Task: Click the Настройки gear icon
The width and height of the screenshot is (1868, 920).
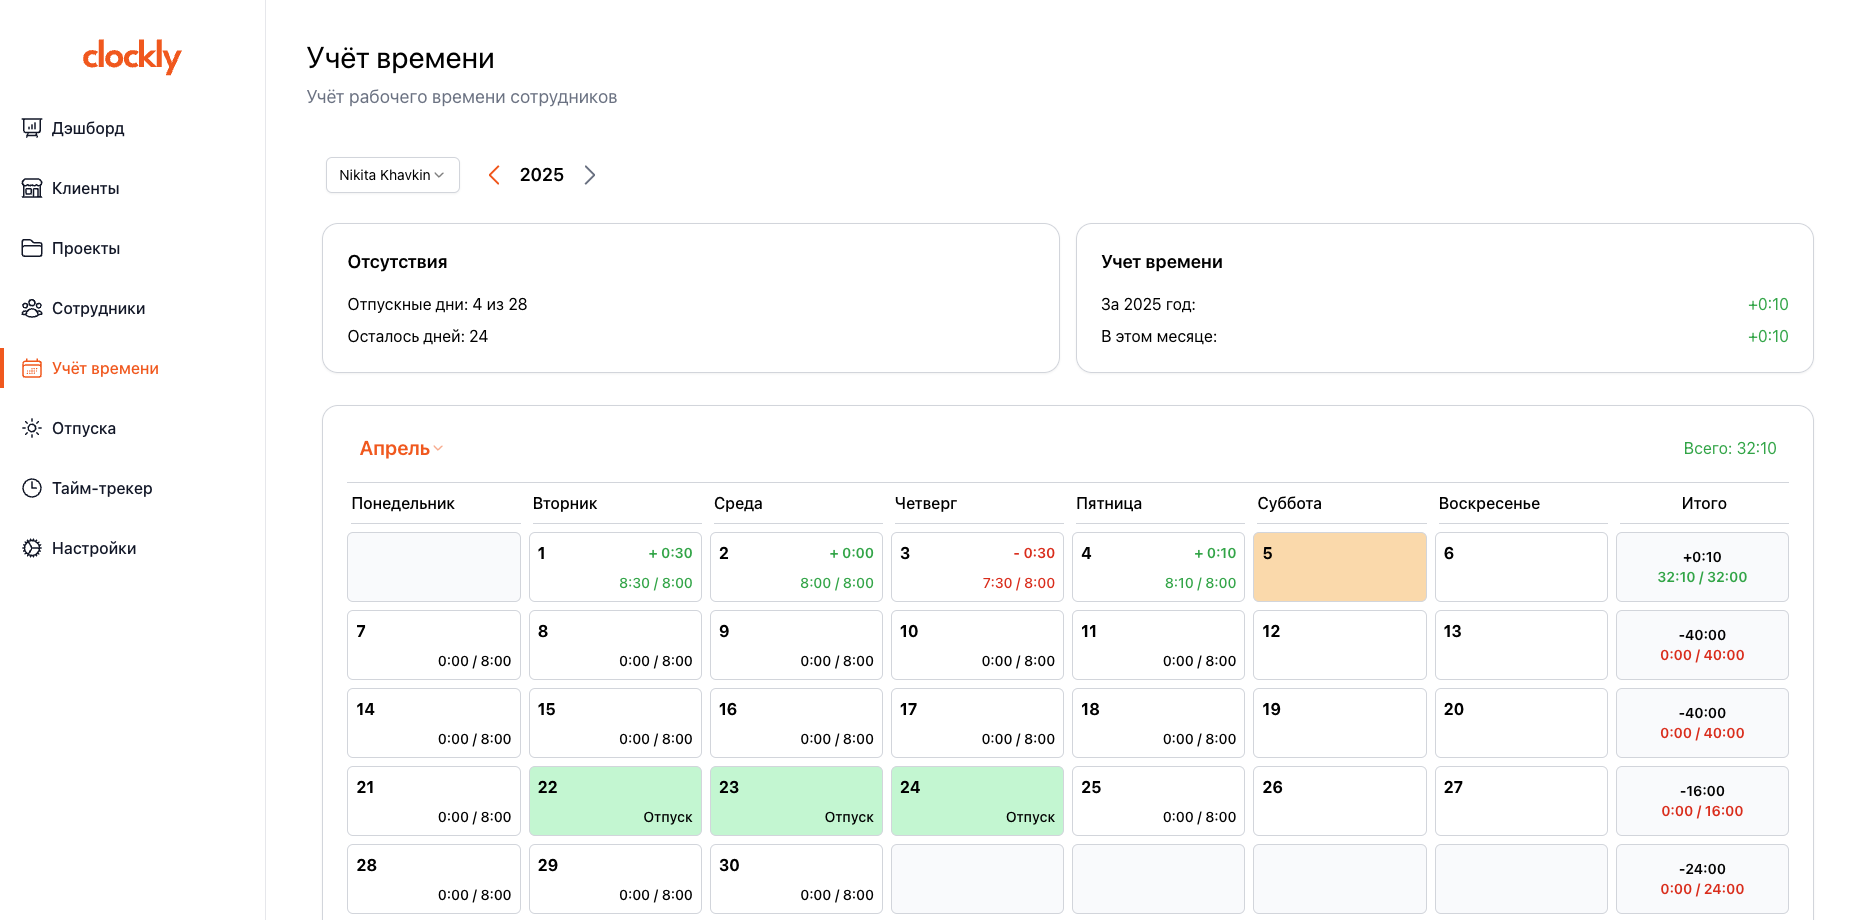Action: pos(32,548)
